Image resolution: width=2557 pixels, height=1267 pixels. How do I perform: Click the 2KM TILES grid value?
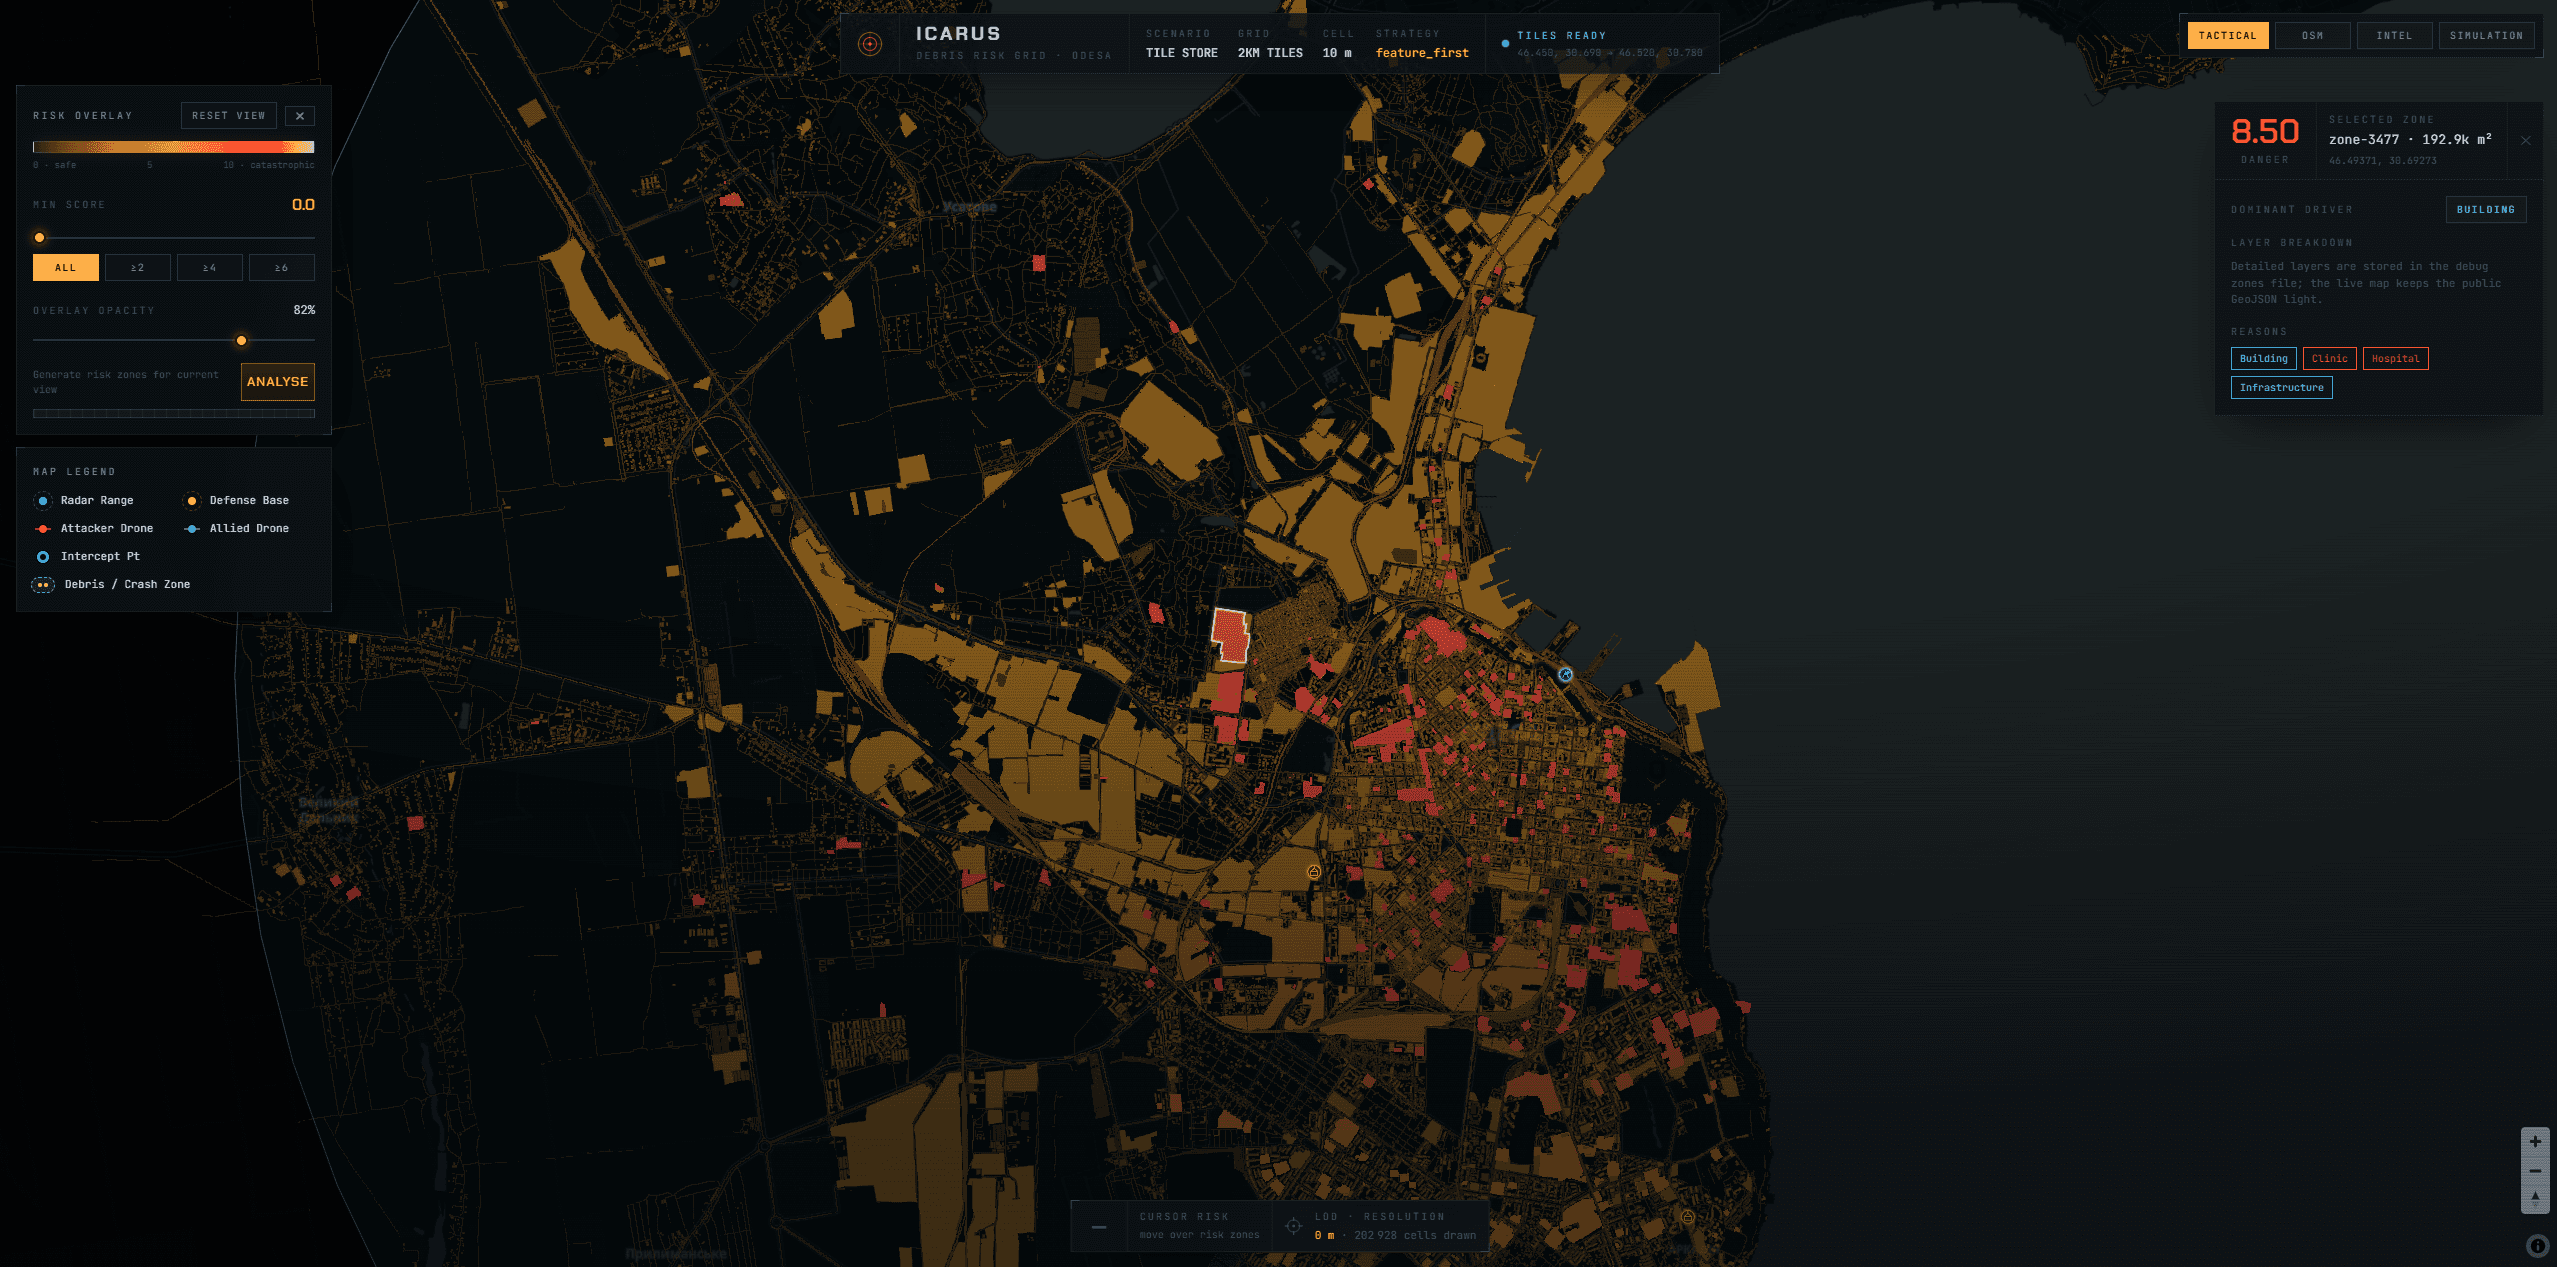[1270, 53]
